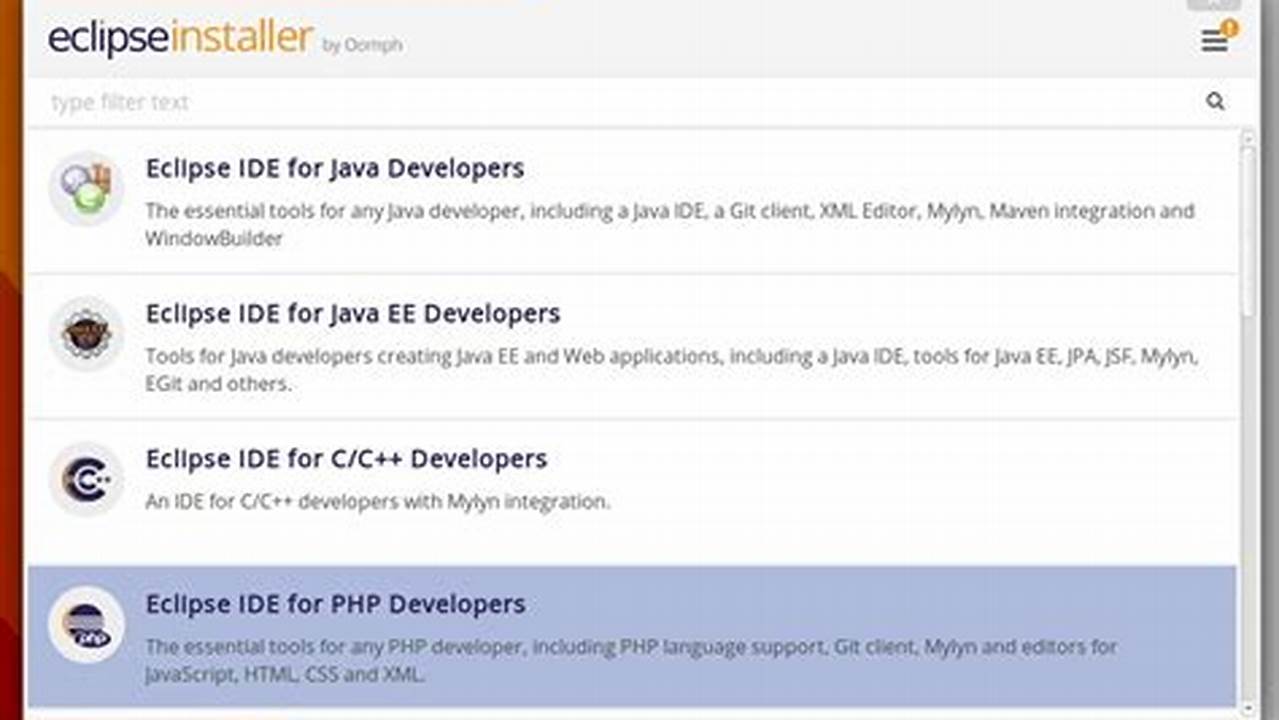The height and width of the screenshot is (720, 1279).
Task: Click the partially visible package row at bottom
Action: pyautogui.click(x=640, y=714)
